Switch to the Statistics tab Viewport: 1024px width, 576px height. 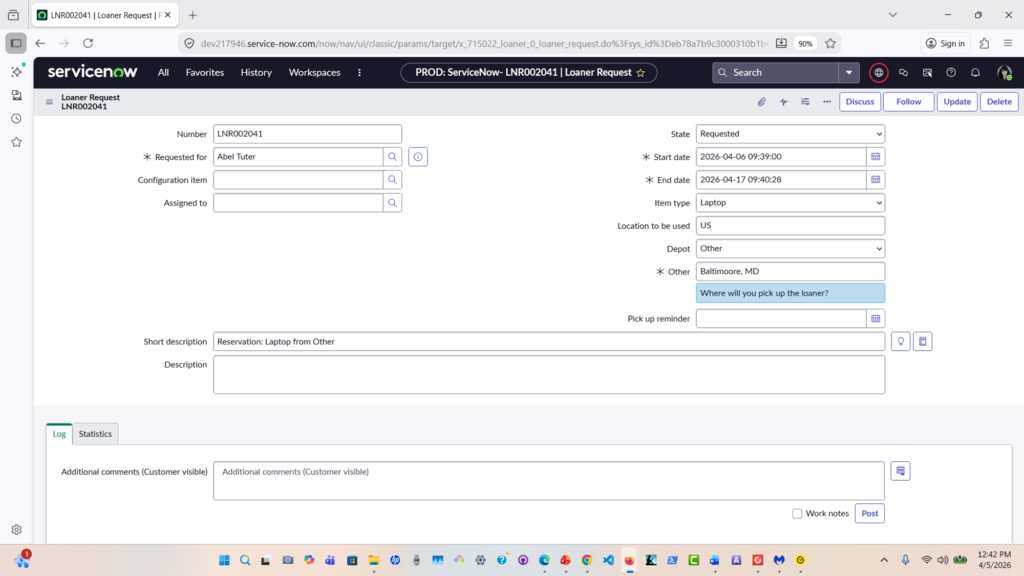point(95,434)
